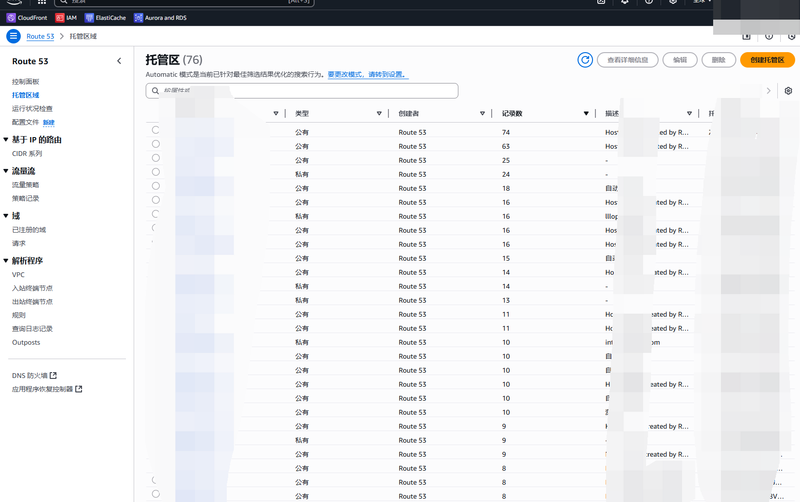Screen dimensions: 800x502
Task: Click the record count cell 13
Action: (x=506, y=300)
